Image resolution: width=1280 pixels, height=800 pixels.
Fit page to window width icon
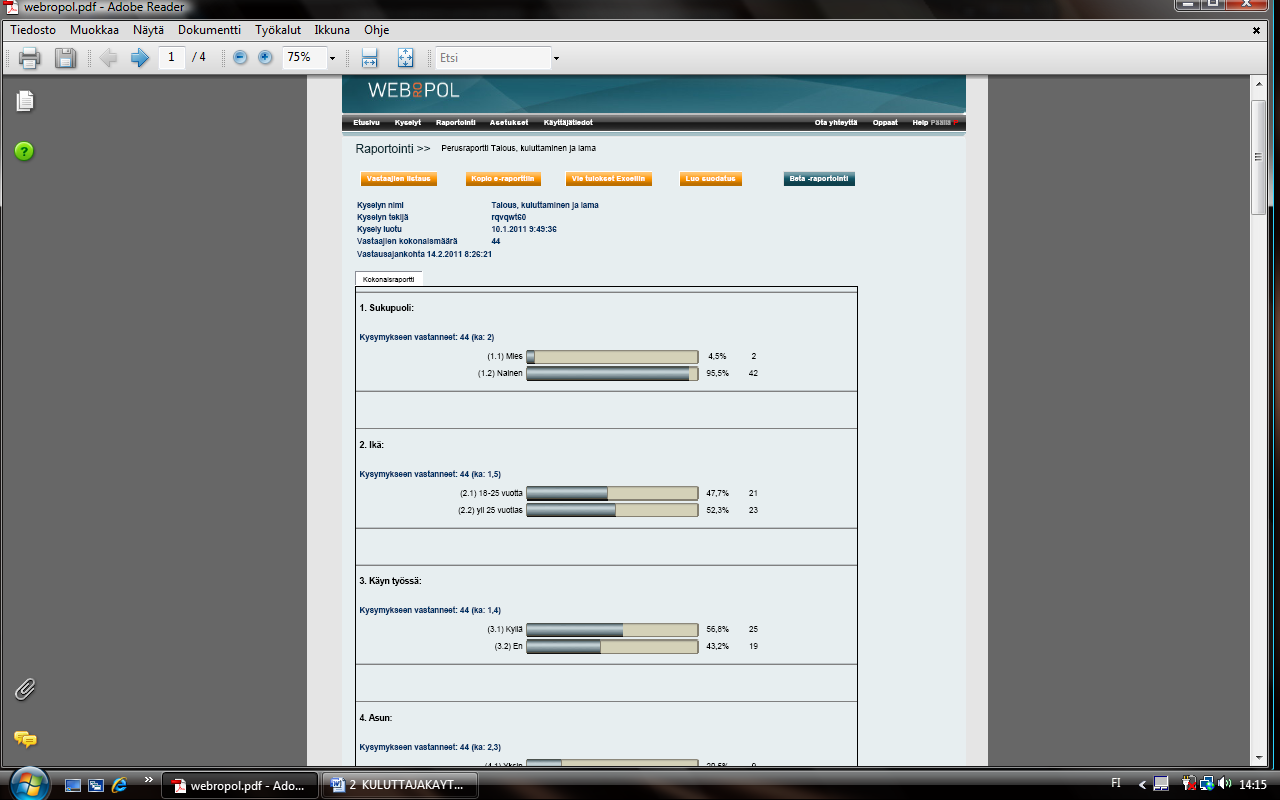(x=369, y=58)
